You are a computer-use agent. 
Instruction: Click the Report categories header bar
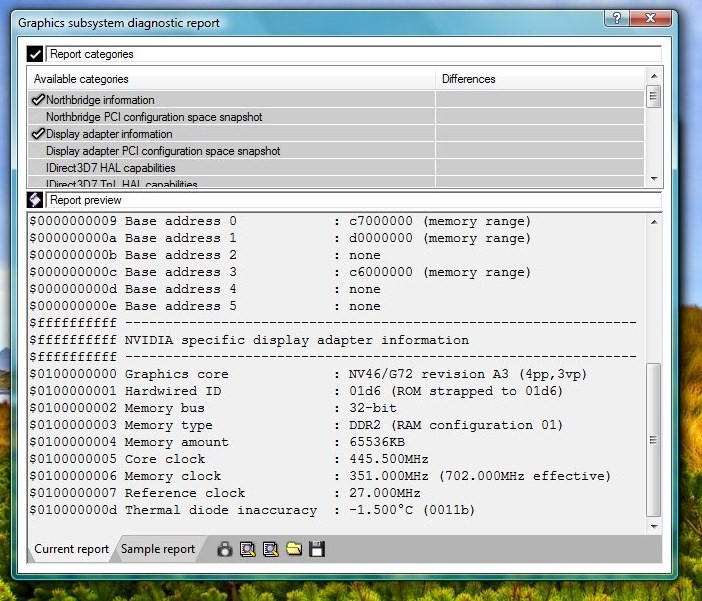coord(354,54)
